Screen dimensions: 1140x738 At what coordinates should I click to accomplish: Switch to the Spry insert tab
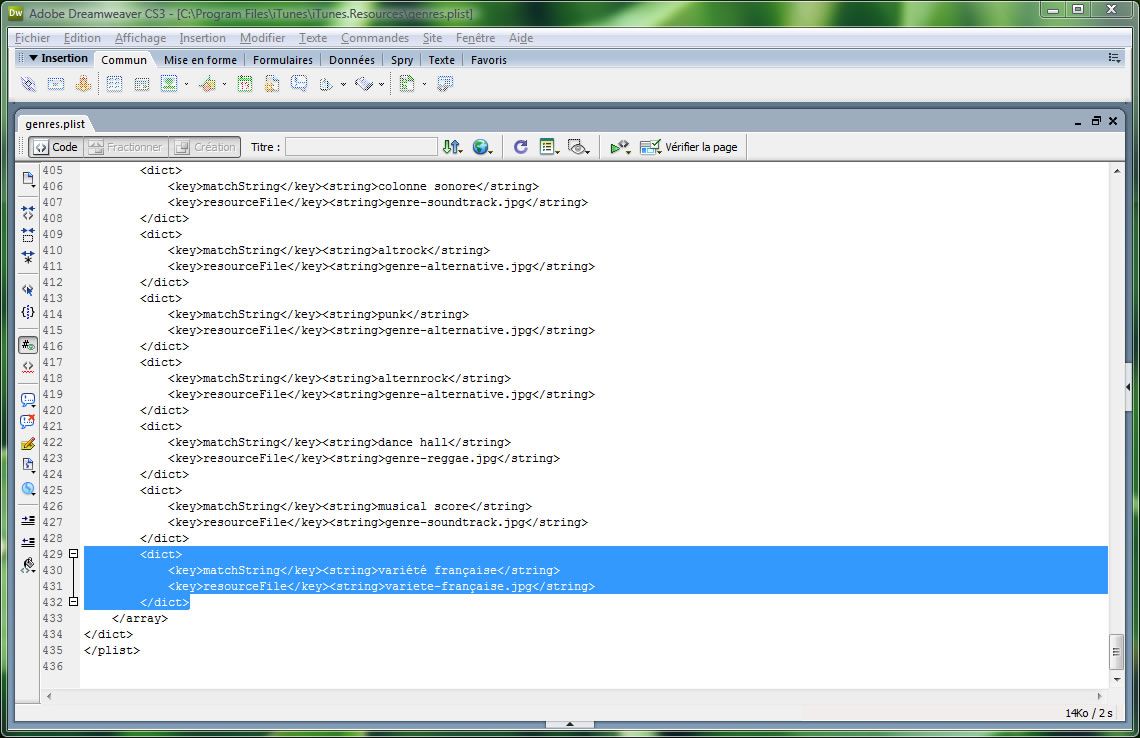click(401, 60)
